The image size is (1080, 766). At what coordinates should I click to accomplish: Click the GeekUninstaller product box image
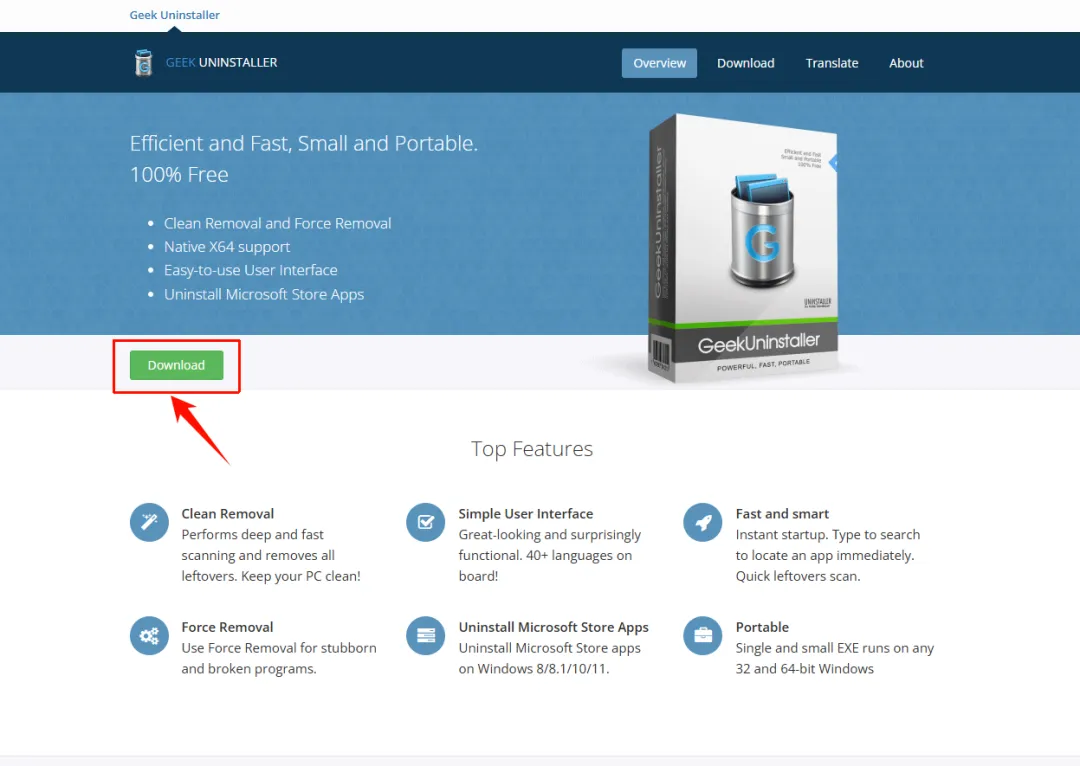point(744,248)
